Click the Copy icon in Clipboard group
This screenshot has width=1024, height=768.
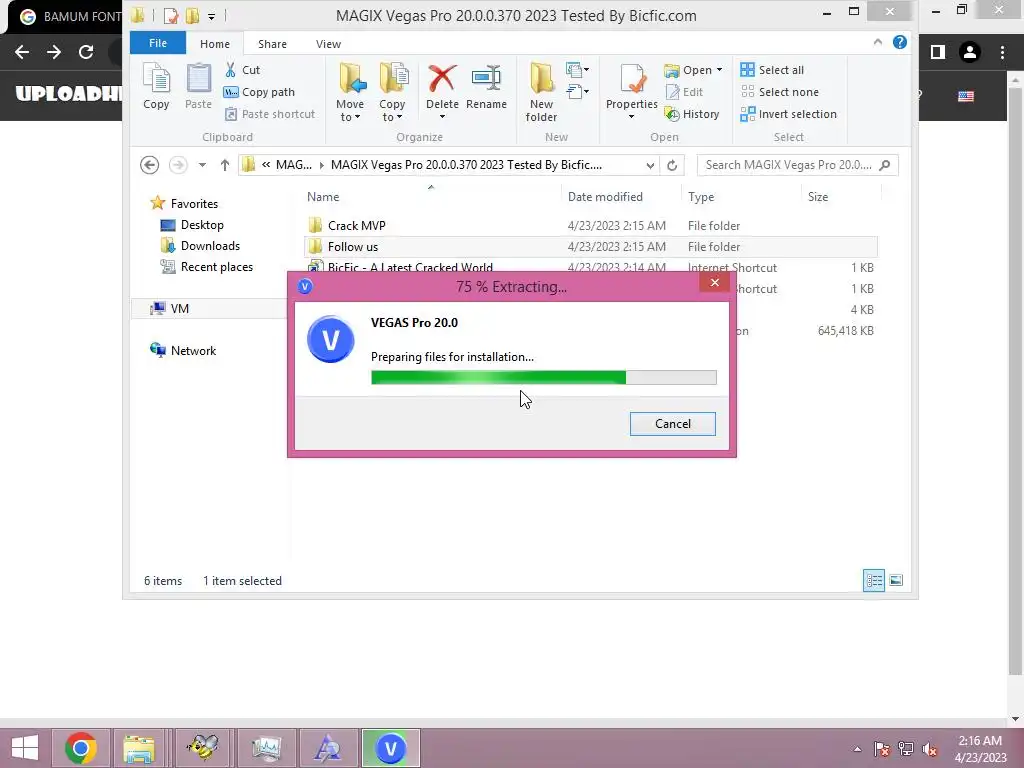coord(156,86)
